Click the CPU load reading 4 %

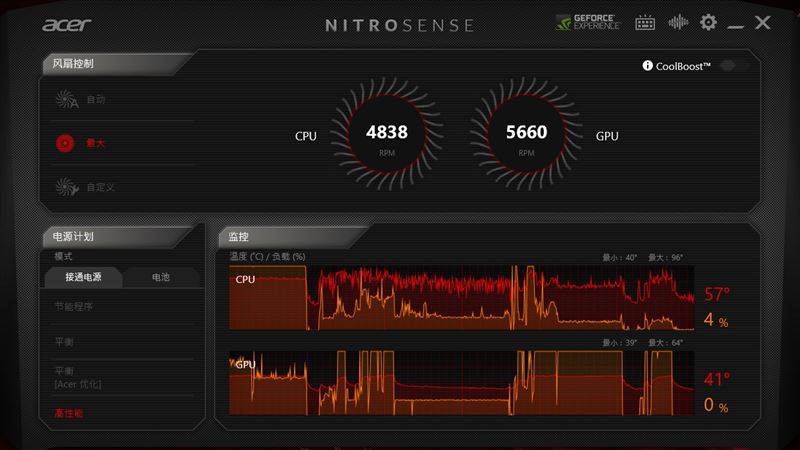[716, 320]
